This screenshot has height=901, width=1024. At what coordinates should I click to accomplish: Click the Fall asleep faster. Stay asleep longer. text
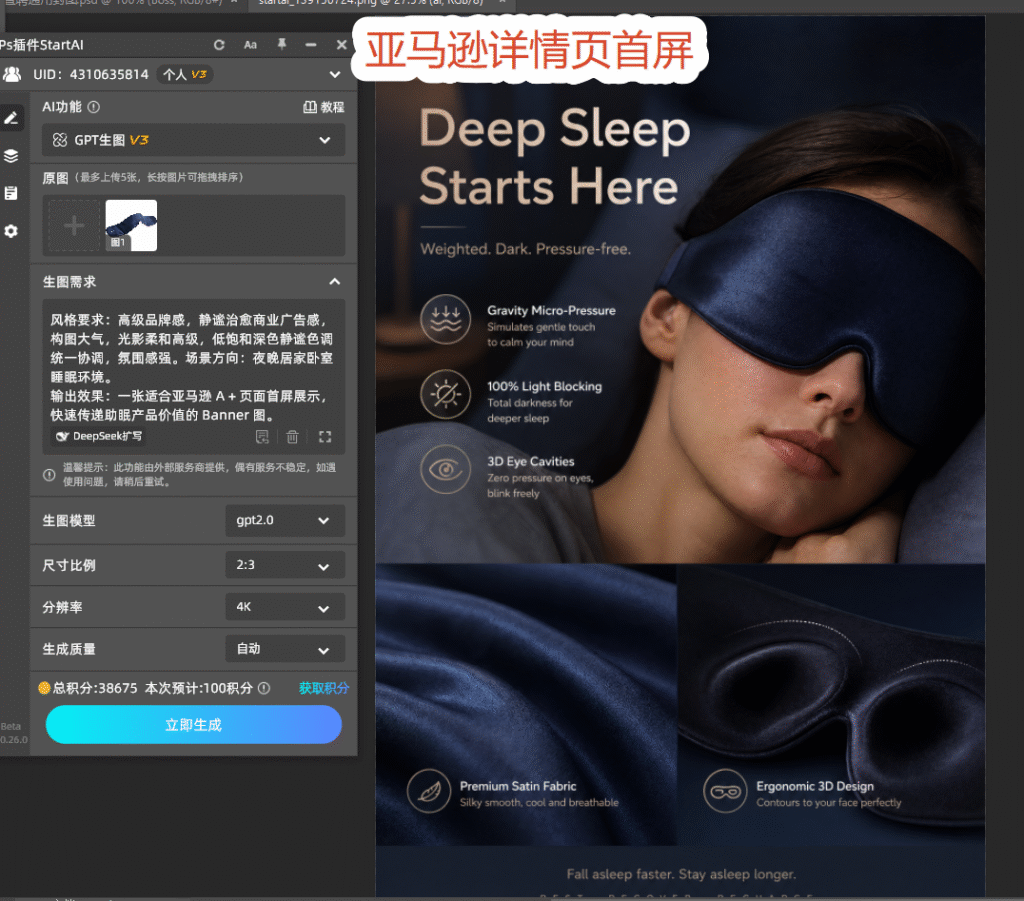tap(681, 874)
